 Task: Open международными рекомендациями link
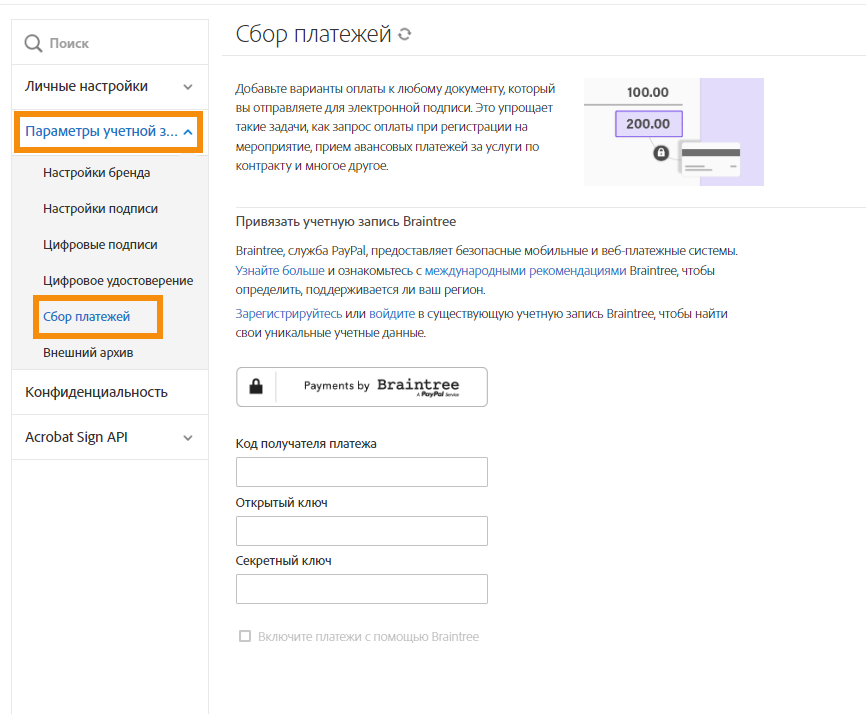click(525, 271)
